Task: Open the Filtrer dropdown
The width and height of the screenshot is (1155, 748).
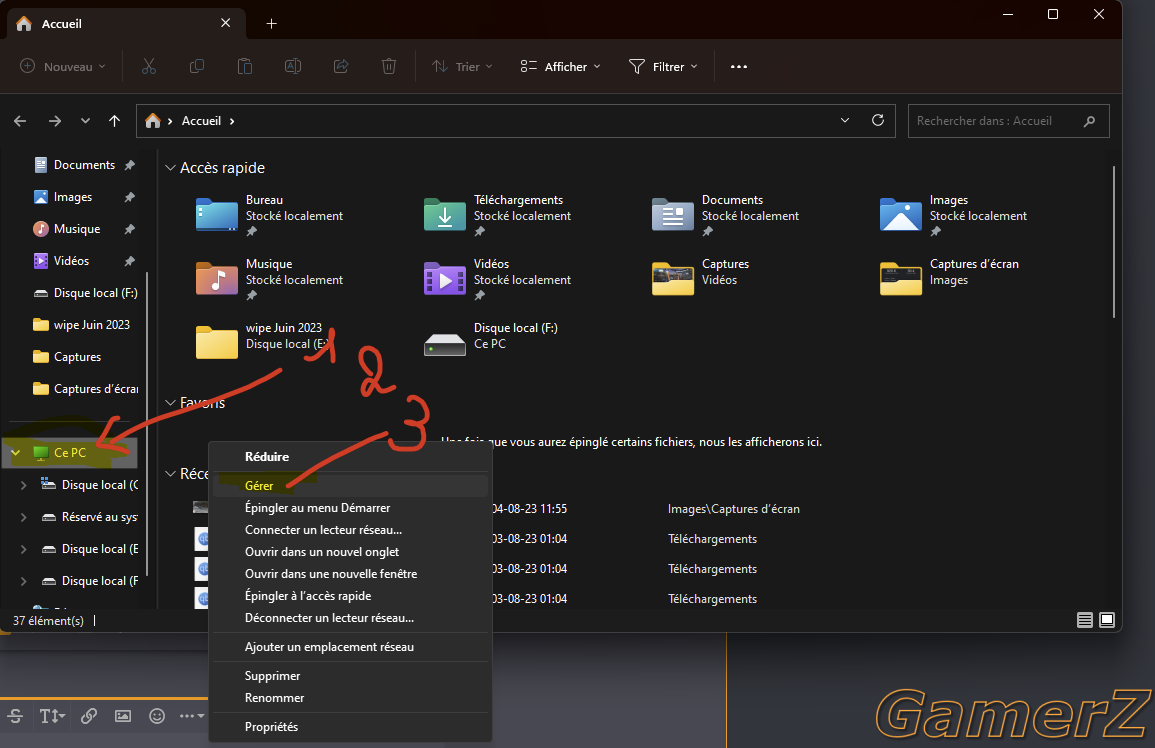Action: [663, 66]
